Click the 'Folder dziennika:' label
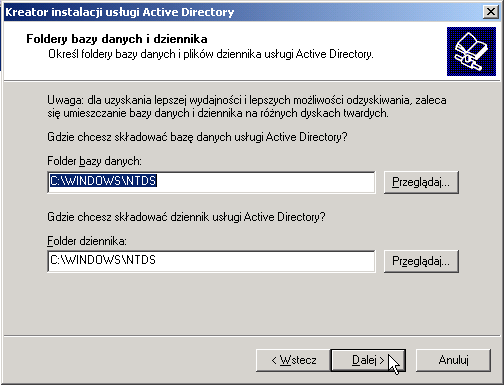This screenshot has height=385, width=504. 87,241
